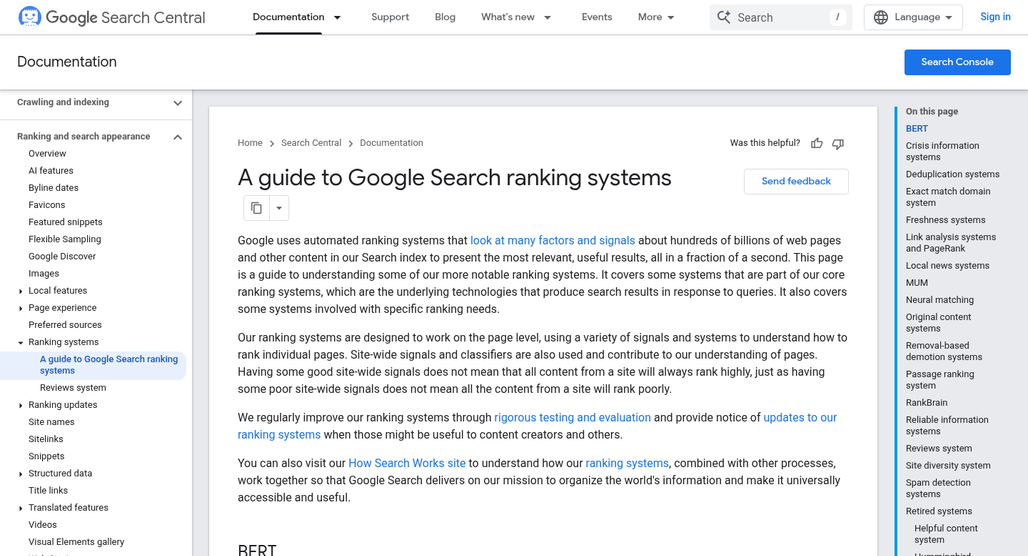Open the Language dropdown
Image resolution: width=1028 pixels, height=556 pixels.
(x=913, y=17)
